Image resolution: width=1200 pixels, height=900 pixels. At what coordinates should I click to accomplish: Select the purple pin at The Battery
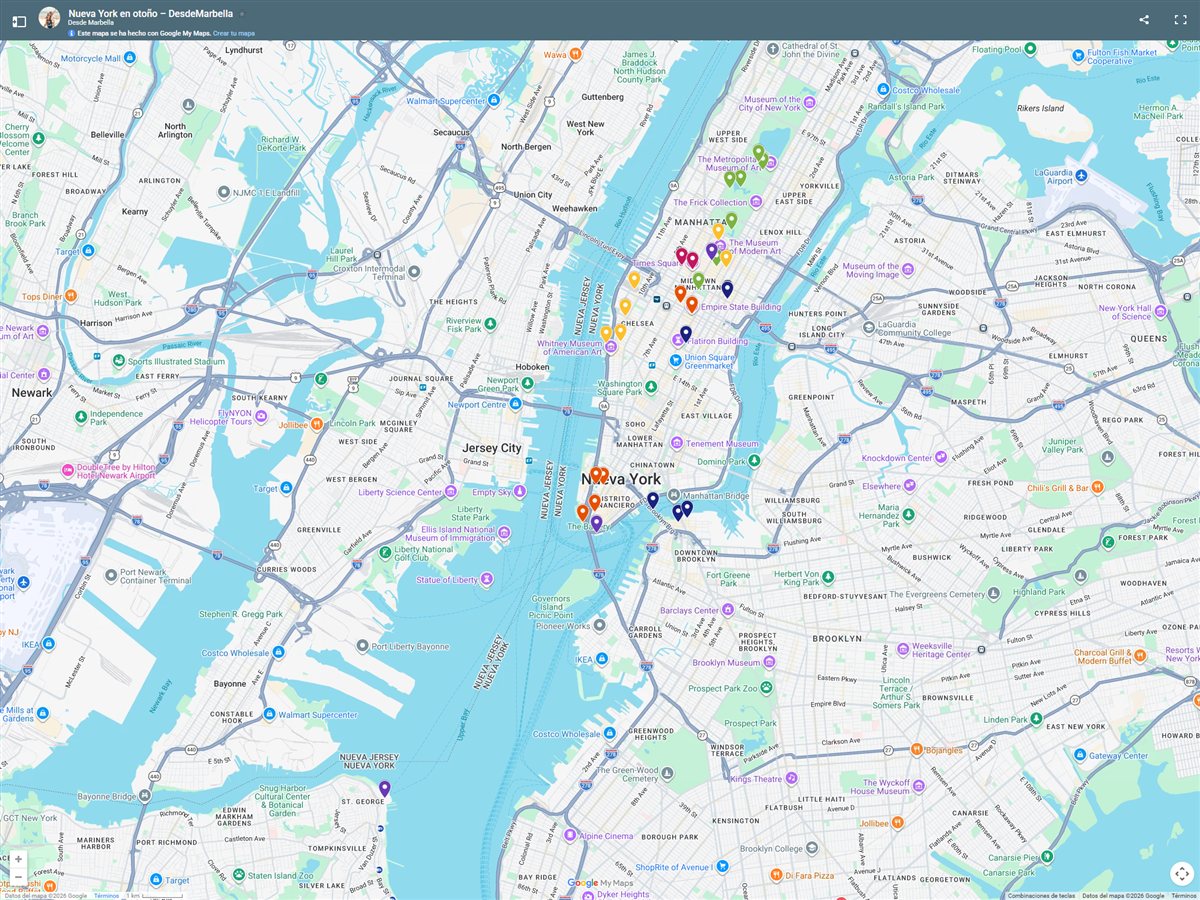pos(597,523)
